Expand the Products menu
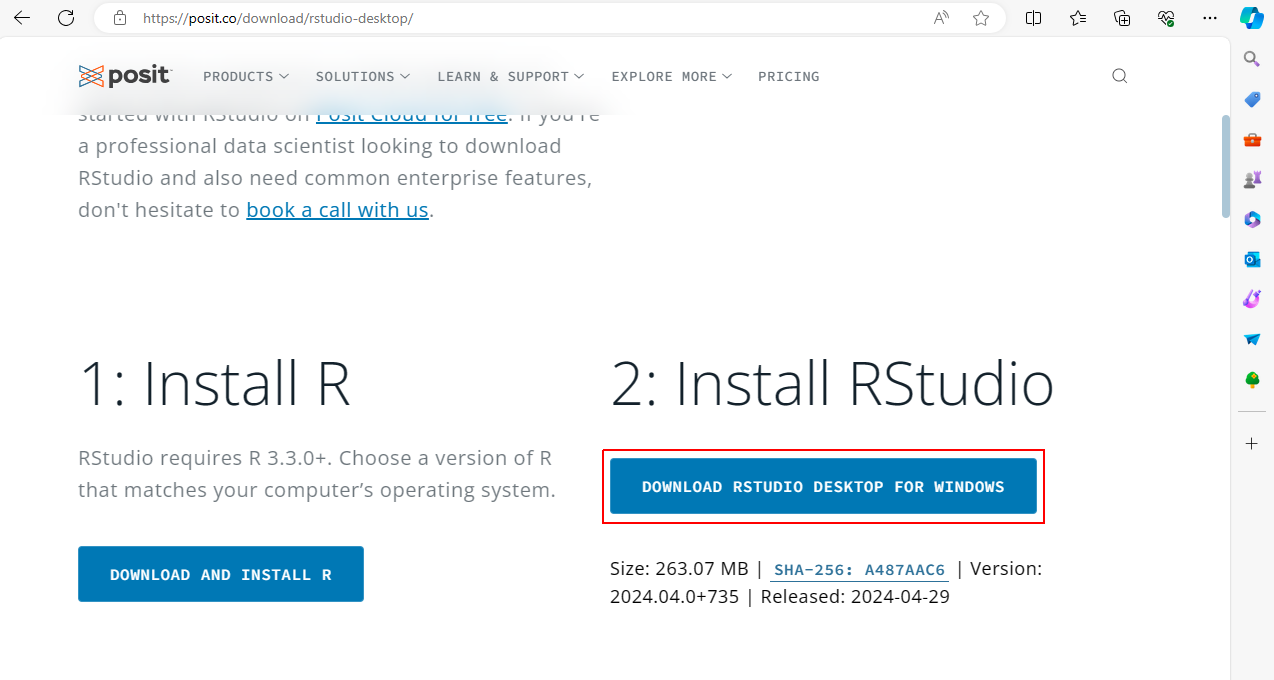The image size is (1274, 680). 246,76
